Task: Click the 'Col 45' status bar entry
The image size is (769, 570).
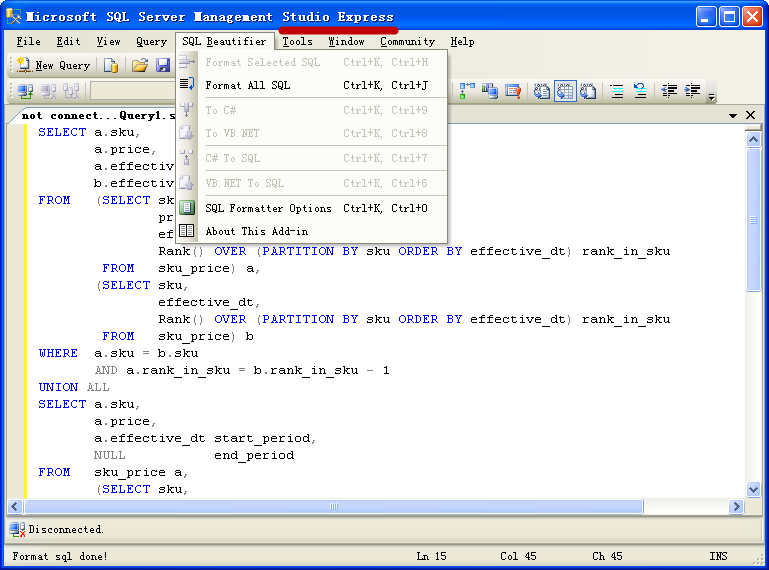Action: coord(518,556)
